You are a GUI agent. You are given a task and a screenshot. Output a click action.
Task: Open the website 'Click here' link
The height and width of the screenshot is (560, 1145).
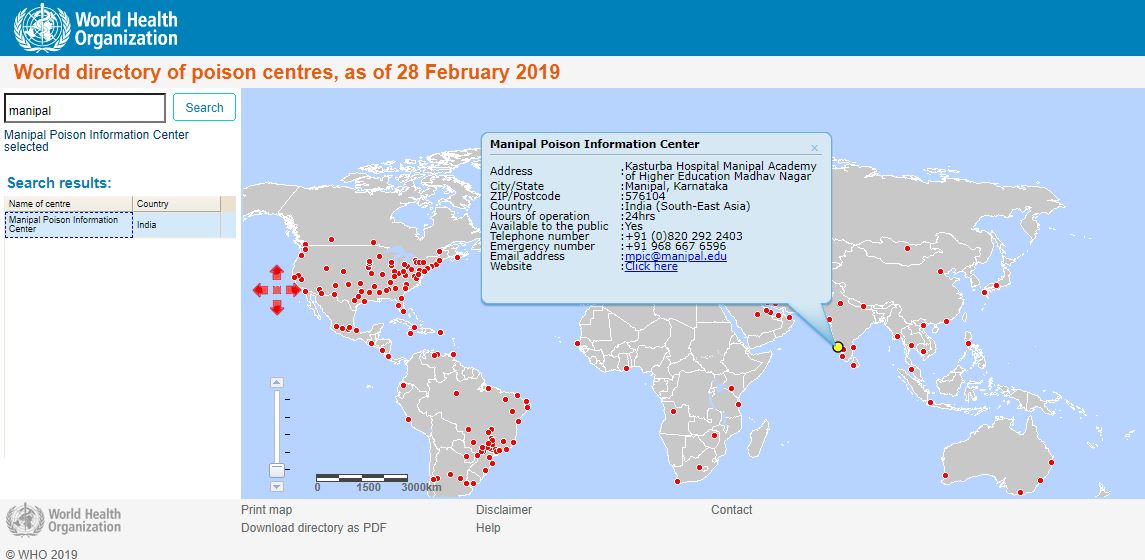(x=651, y=267)
